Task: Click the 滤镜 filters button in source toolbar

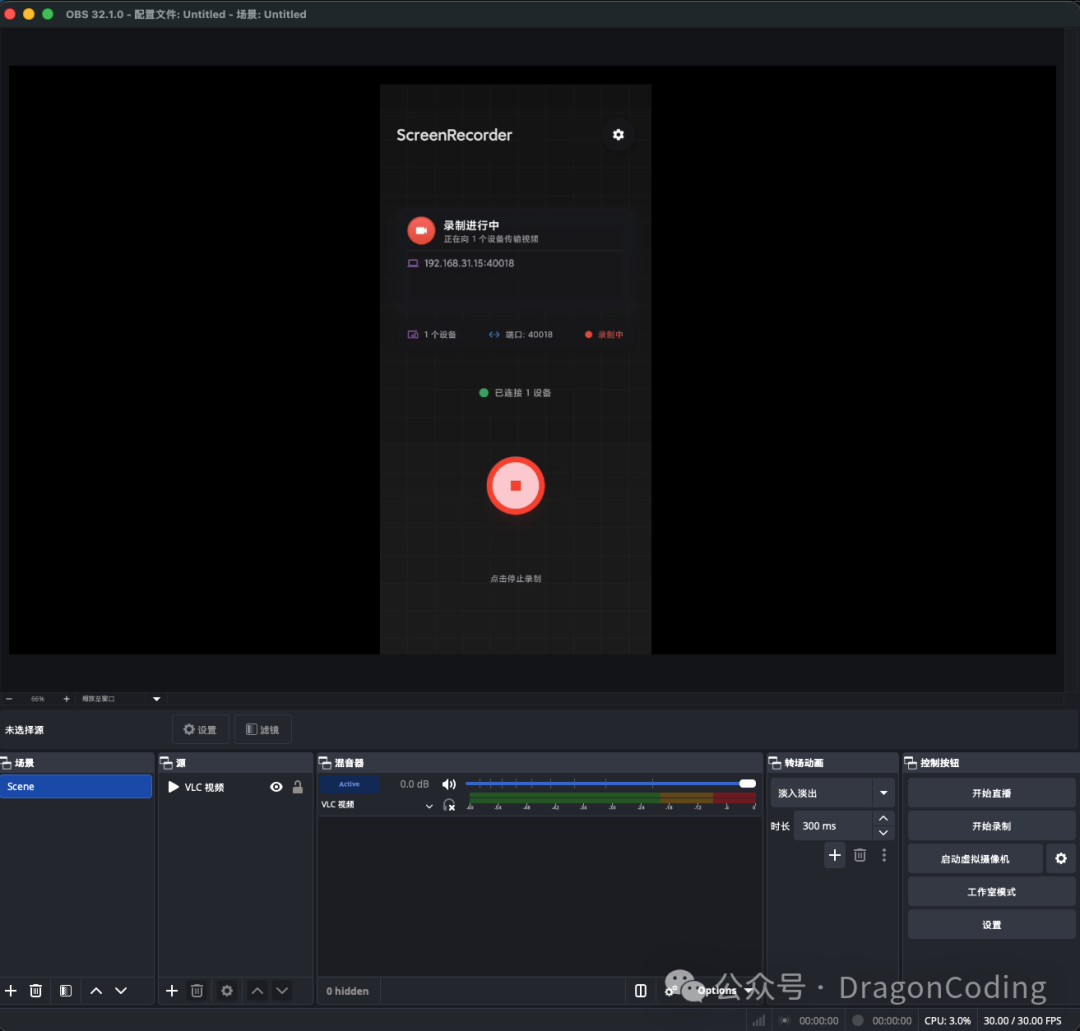Action: click(263, 730)
